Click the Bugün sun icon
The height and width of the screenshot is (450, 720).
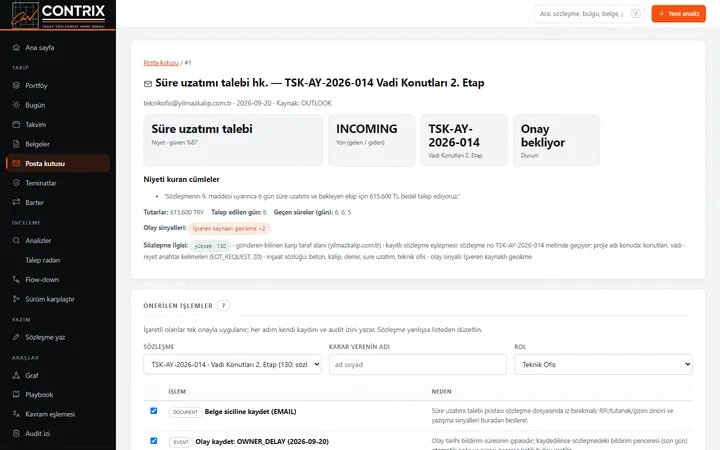tap(16, 105)
